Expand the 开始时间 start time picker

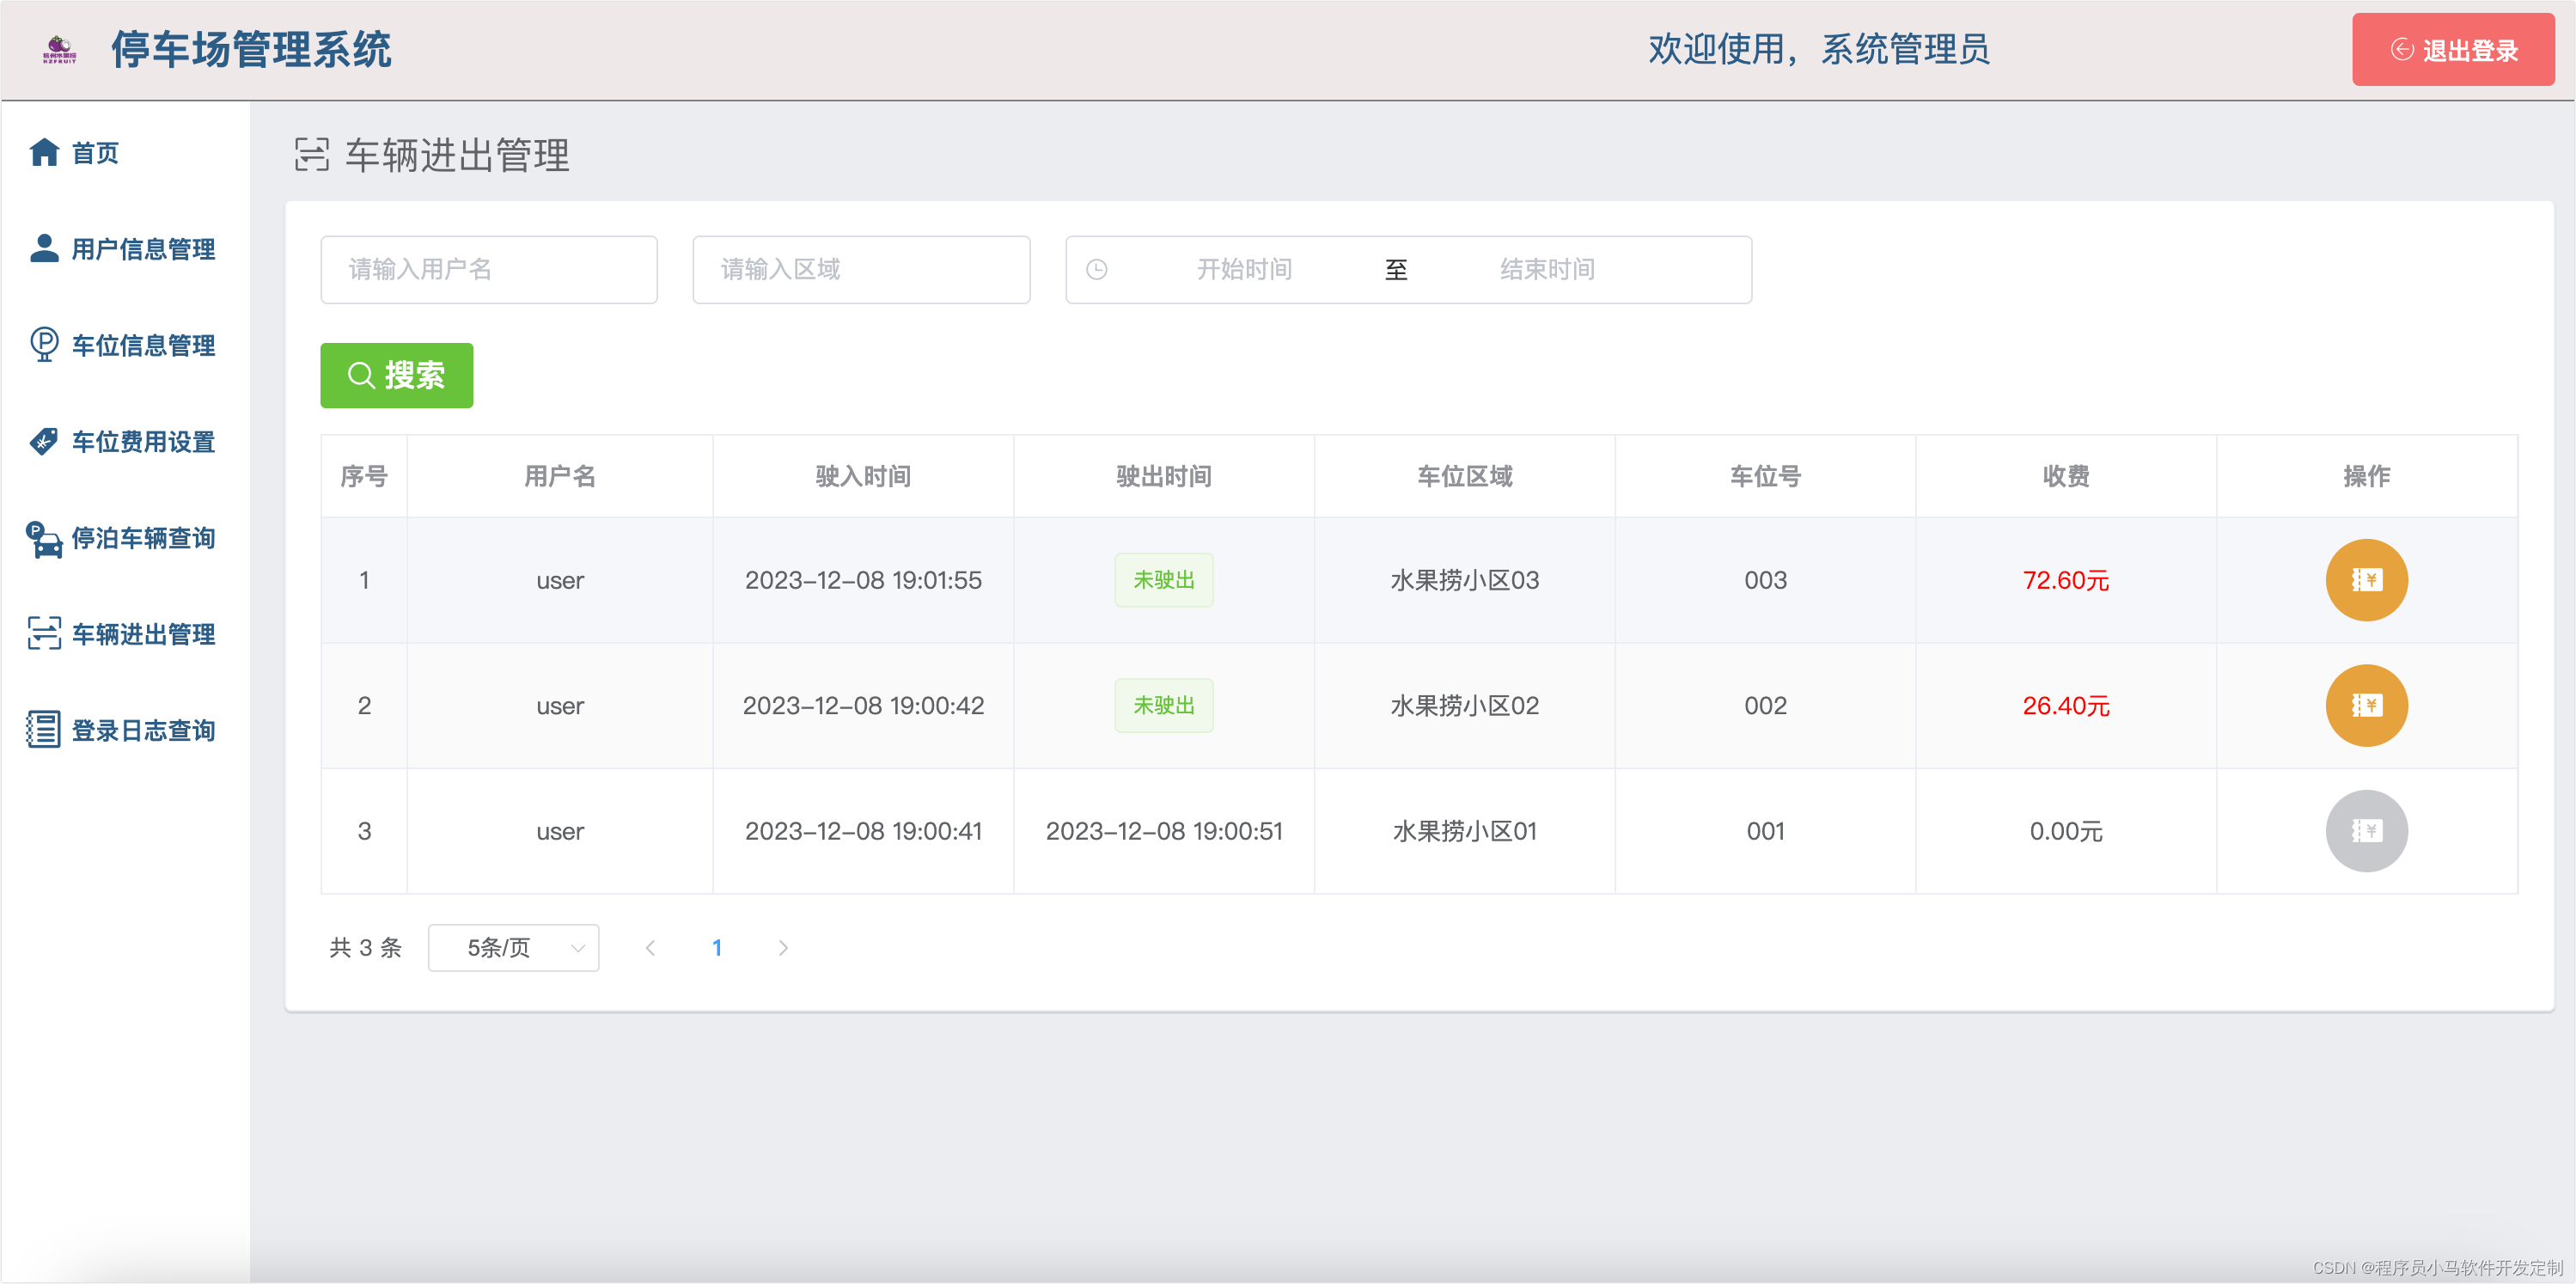(x=1243, y=269)
